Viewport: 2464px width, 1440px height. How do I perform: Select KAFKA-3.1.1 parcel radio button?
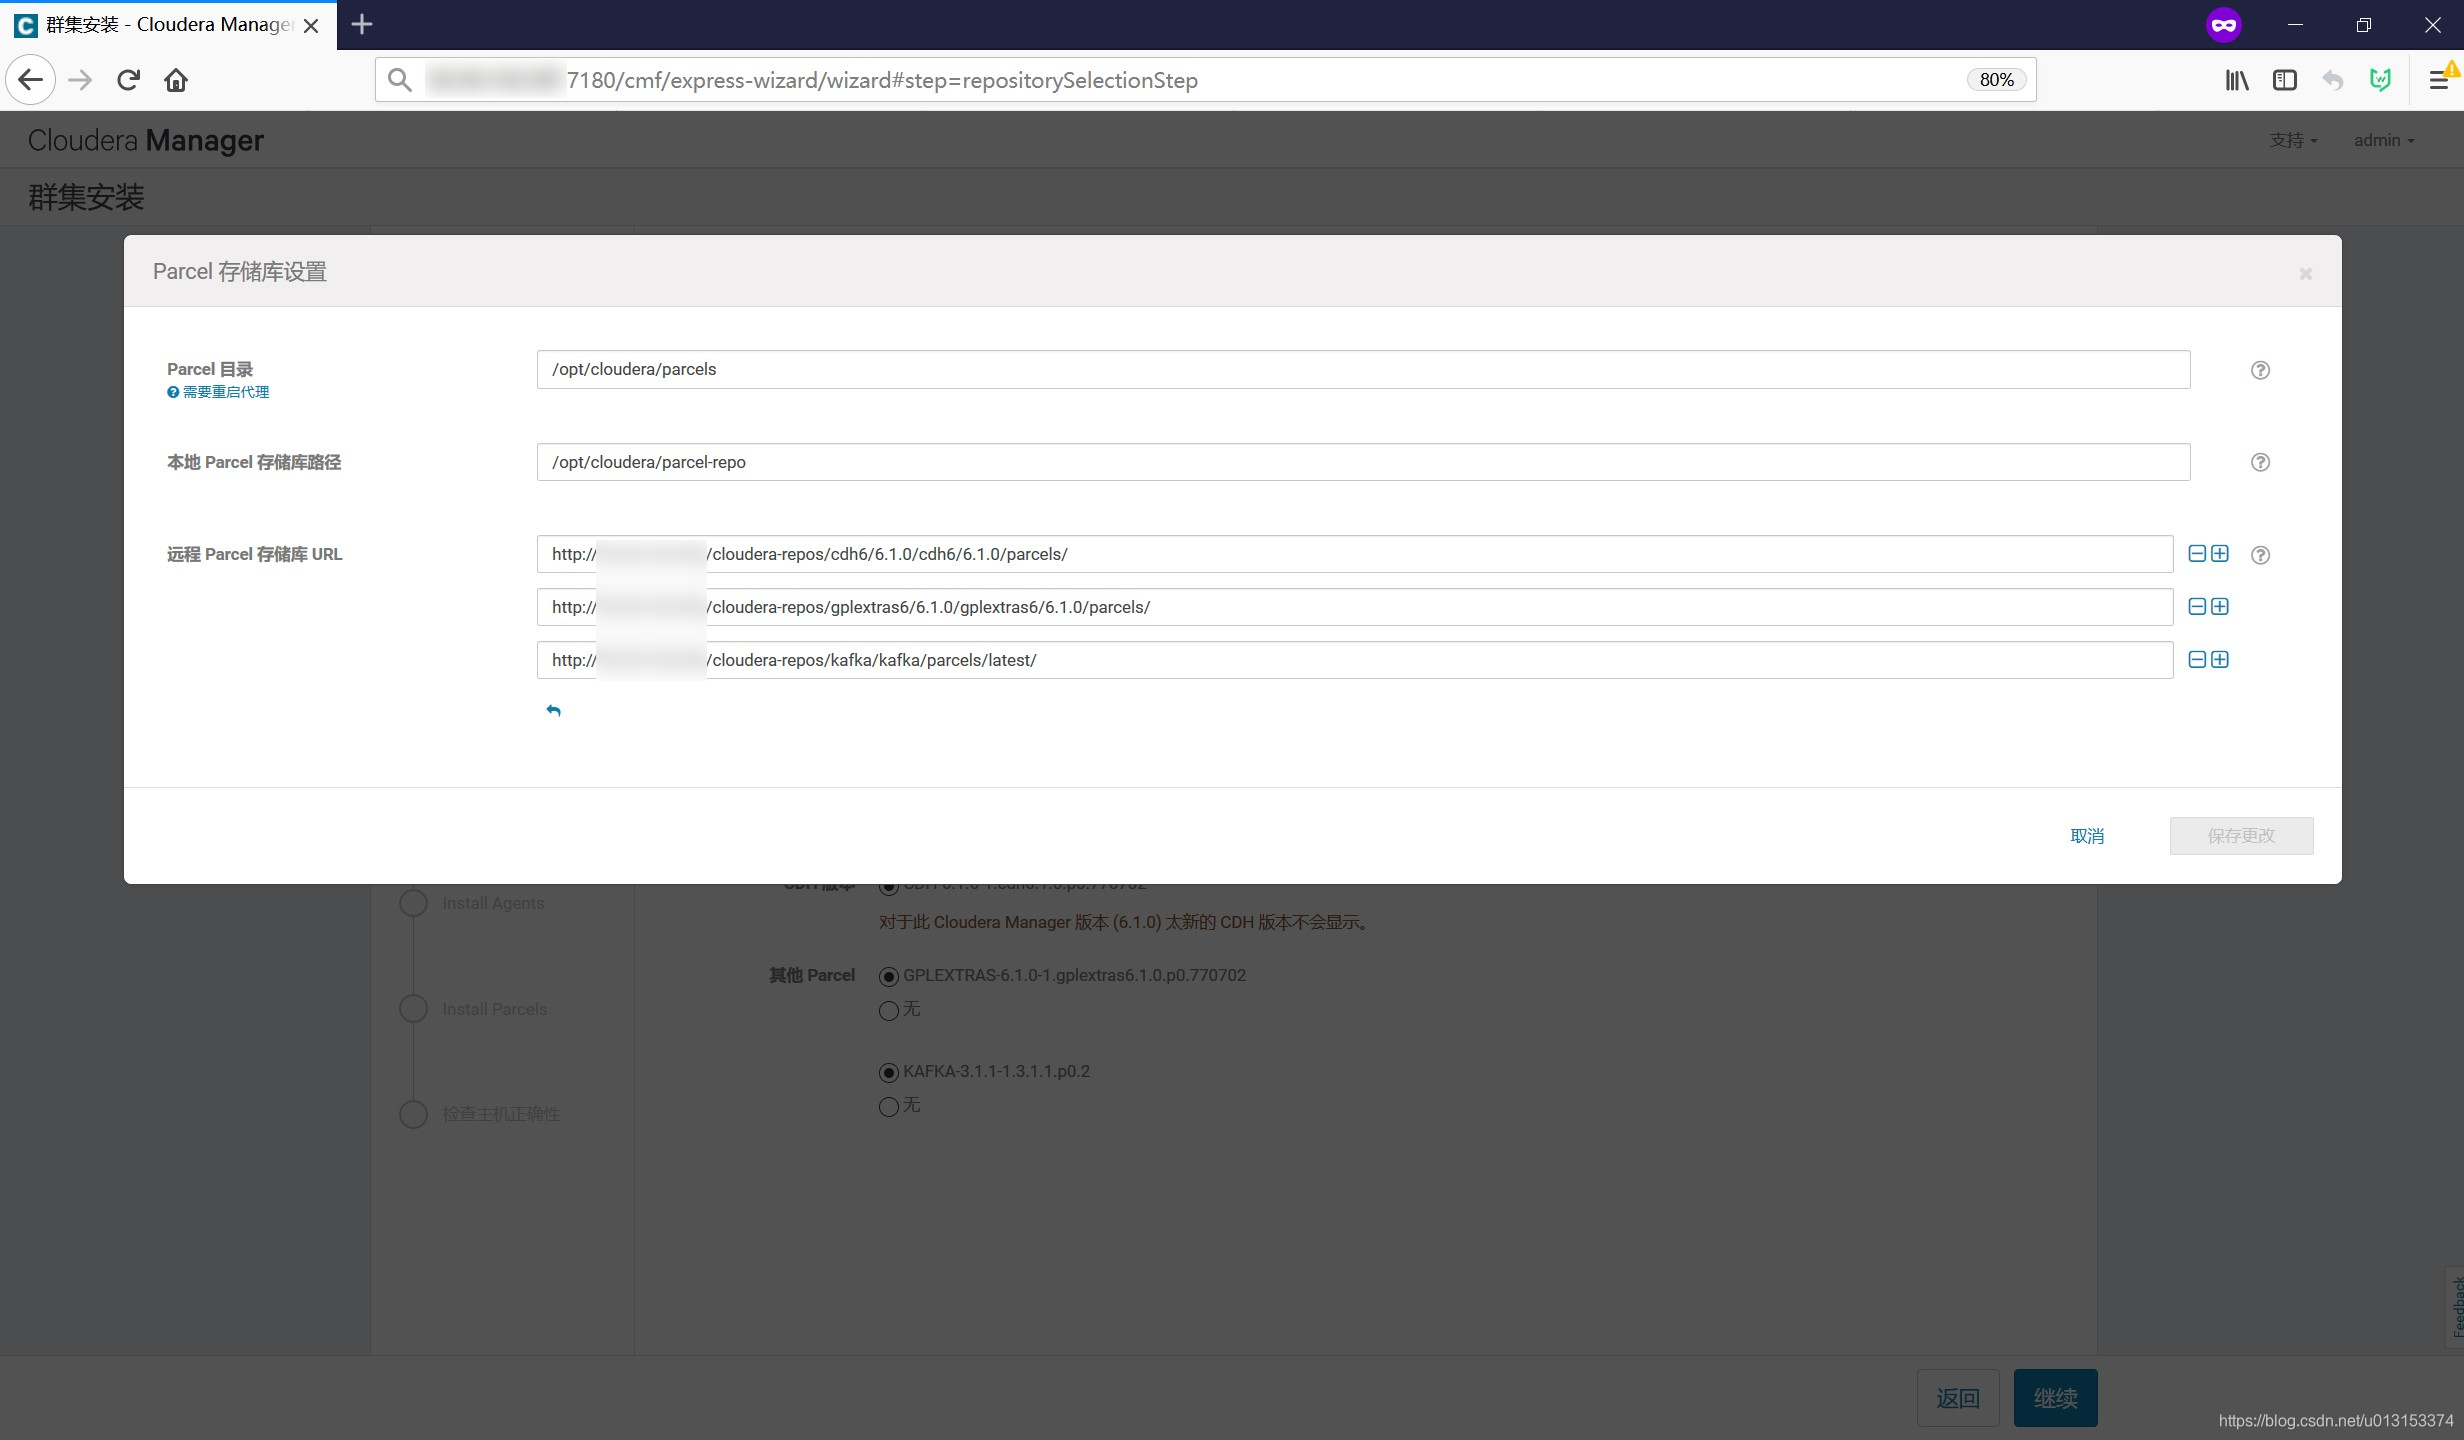[x=888, y=1073]
